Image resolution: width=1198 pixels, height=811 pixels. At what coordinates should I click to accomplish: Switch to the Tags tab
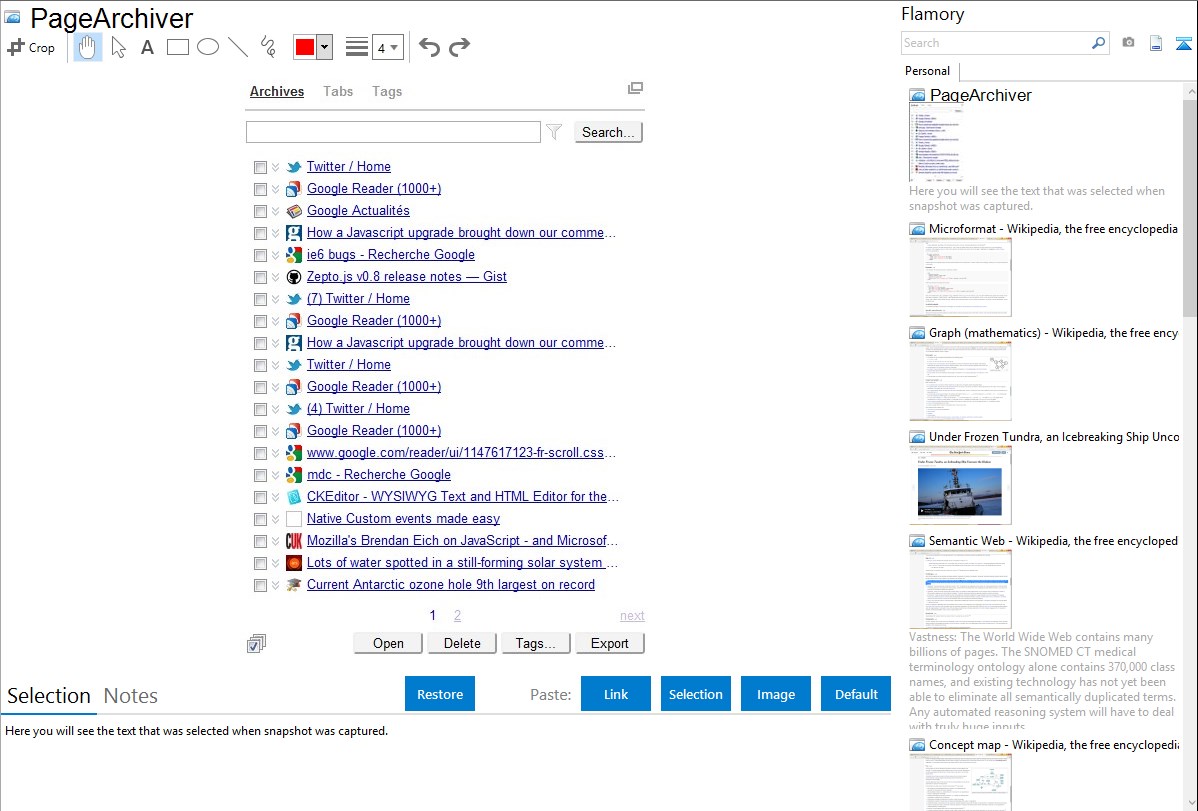tap(386, 91)
